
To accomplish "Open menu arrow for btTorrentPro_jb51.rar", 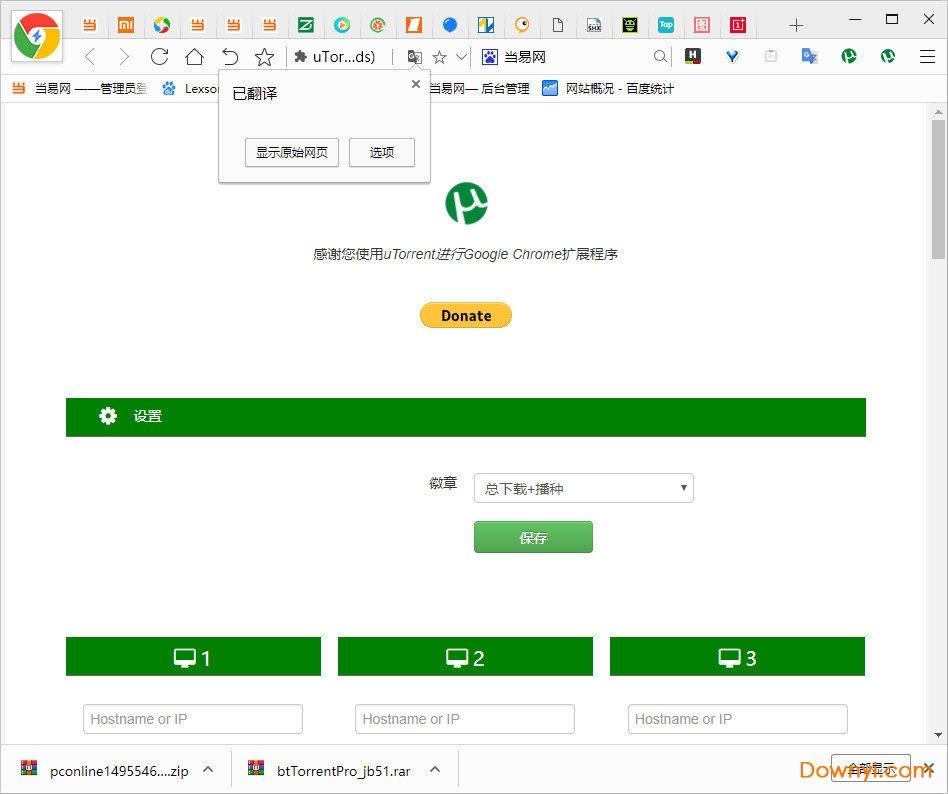I will [x=435, y=770].
